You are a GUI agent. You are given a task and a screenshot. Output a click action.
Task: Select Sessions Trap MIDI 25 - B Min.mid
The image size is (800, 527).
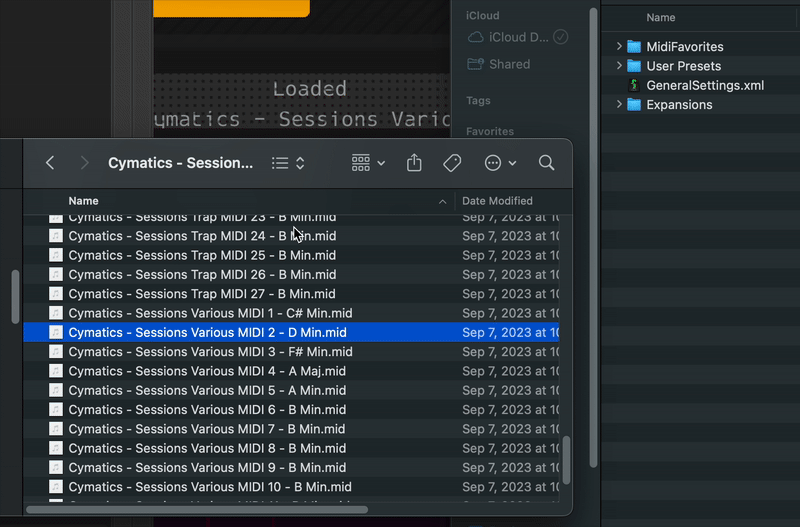point(291,255)
